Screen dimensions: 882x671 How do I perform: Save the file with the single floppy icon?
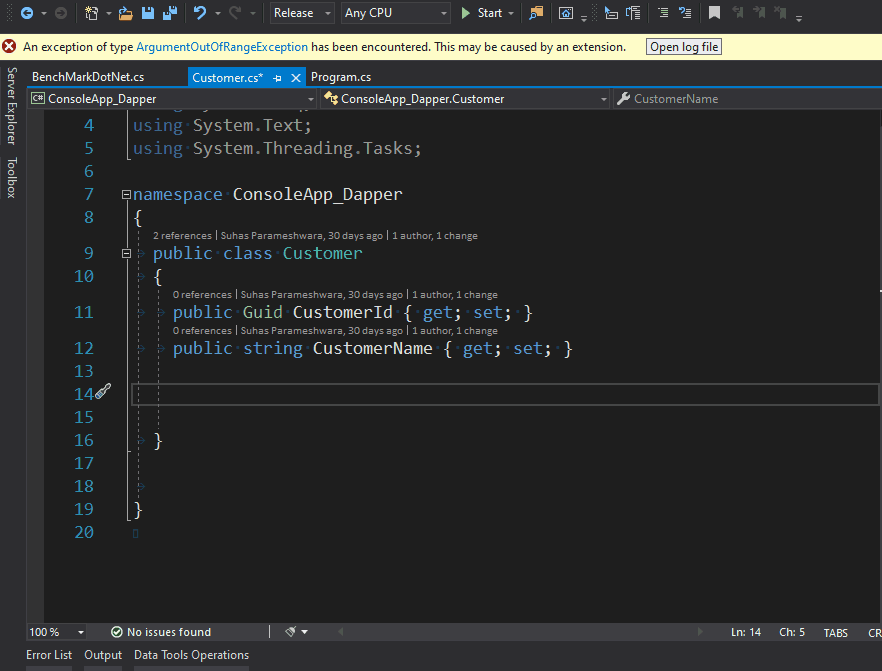(x=148, y=13)
